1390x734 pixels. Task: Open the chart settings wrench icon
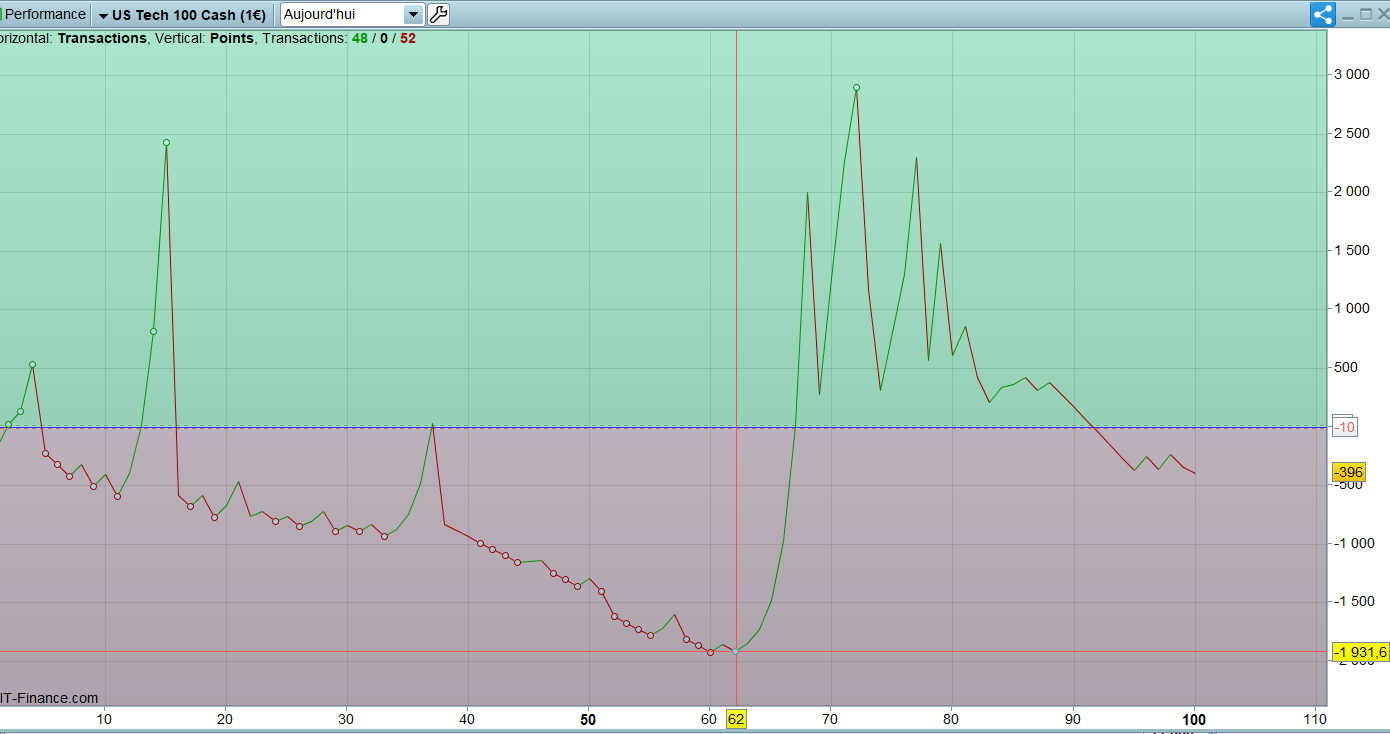438,14
